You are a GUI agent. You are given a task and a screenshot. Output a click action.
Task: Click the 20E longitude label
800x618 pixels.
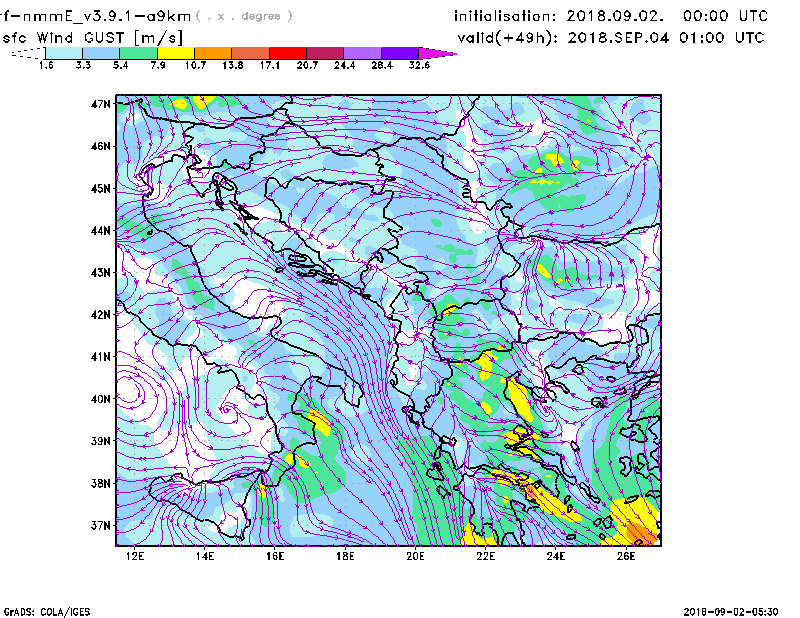click(x=415, y=556)
